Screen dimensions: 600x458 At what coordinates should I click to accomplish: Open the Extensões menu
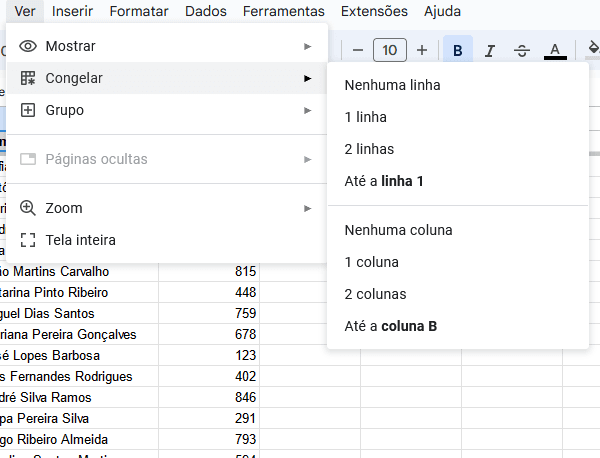click(374, 11)
